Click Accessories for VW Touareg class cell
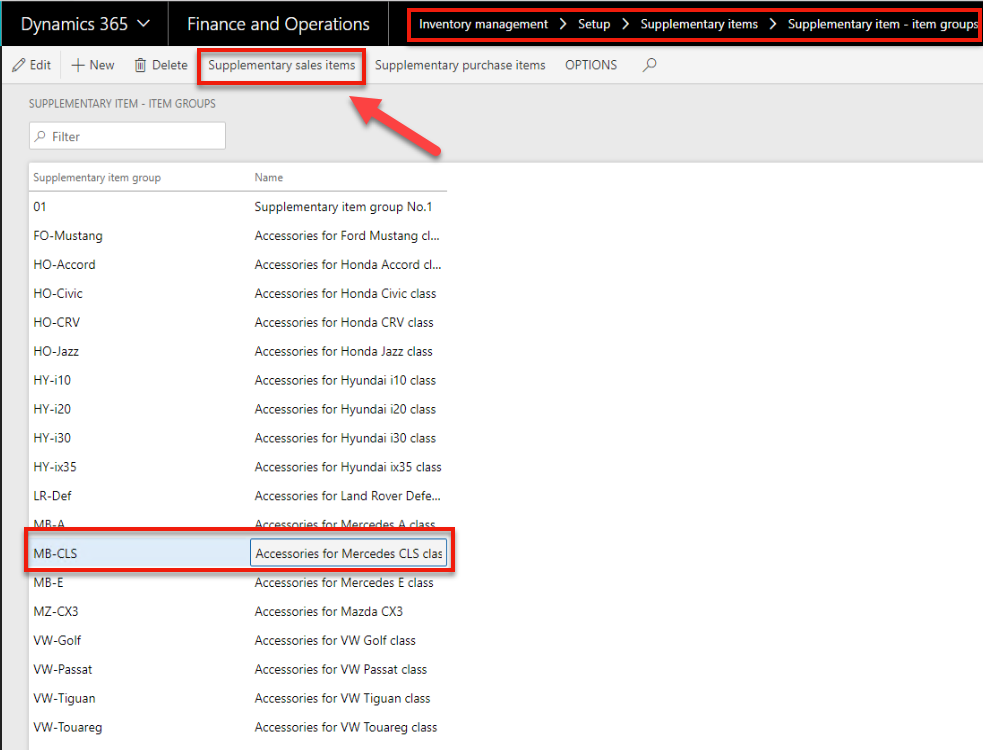The height and width of the screenshot is (750, 983). coord(345,727)
